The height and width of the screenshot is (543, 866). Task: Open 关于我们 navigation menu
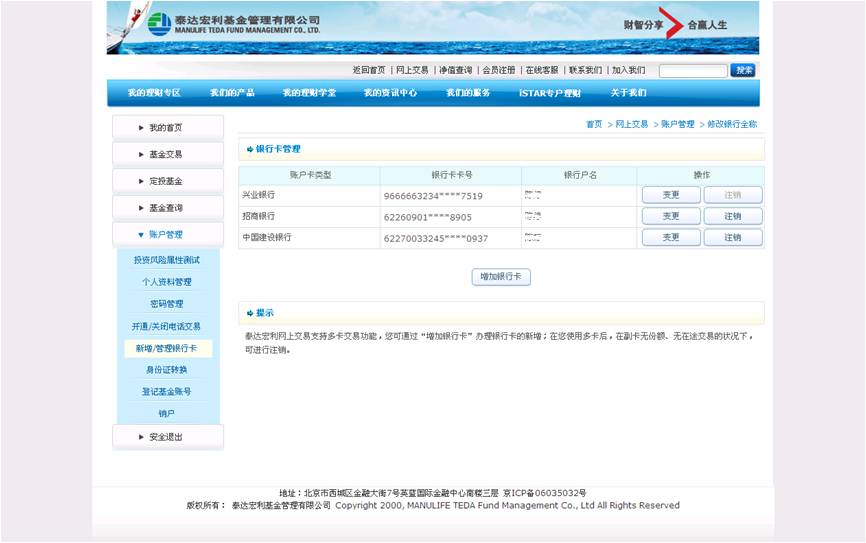(x=629, y=93)
